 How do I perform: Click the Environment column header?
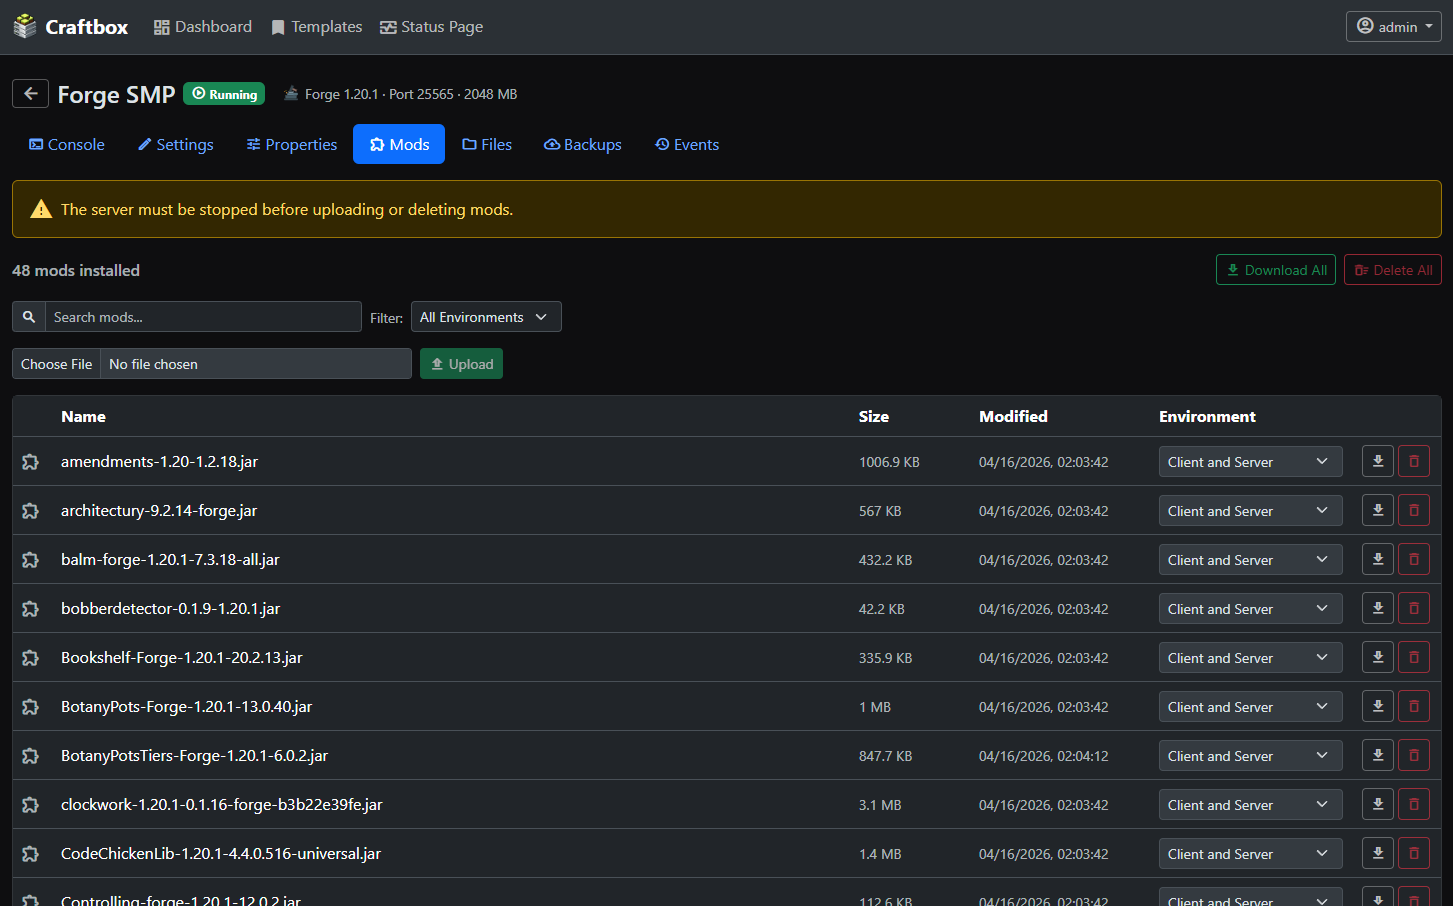(x=1207, y=416)
